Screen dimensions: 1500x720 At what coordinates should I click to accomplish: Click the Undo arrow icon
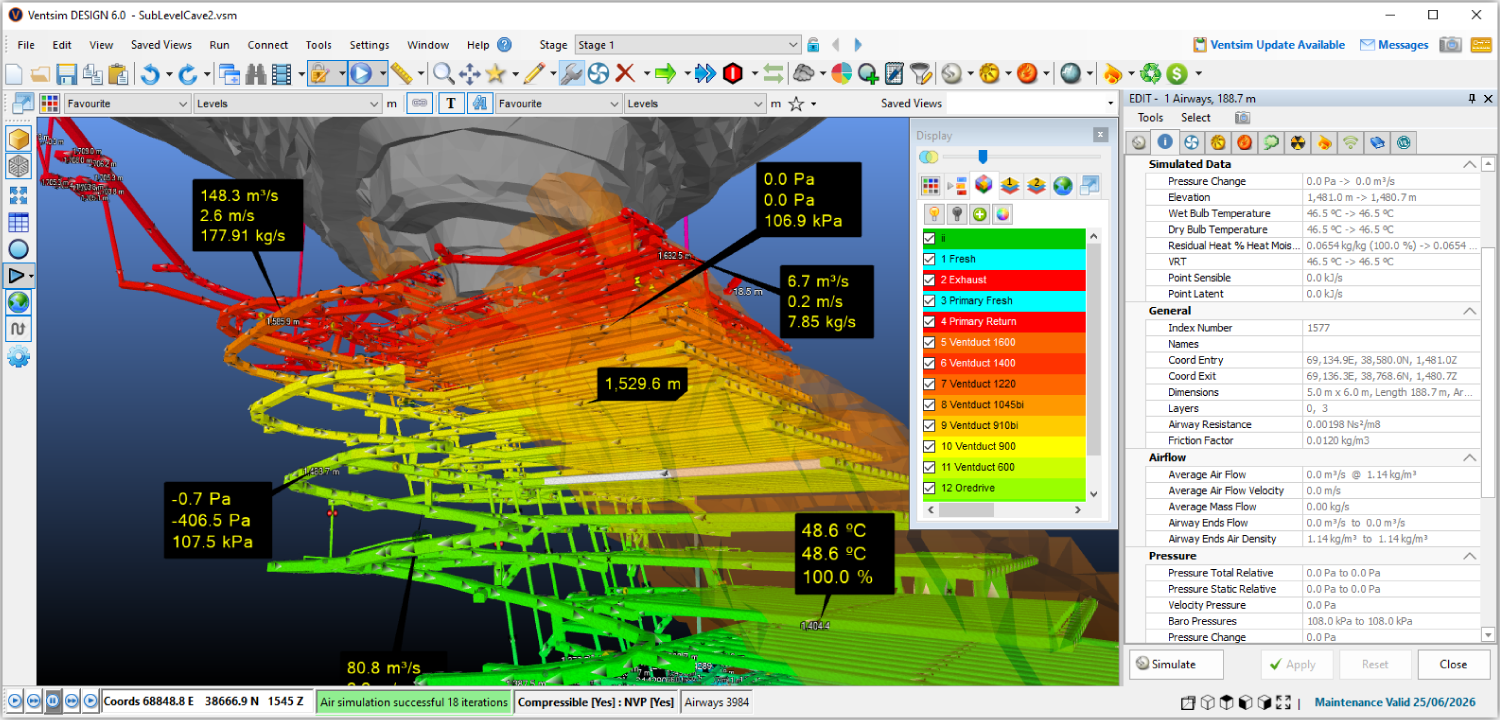(x=150, y=74)
